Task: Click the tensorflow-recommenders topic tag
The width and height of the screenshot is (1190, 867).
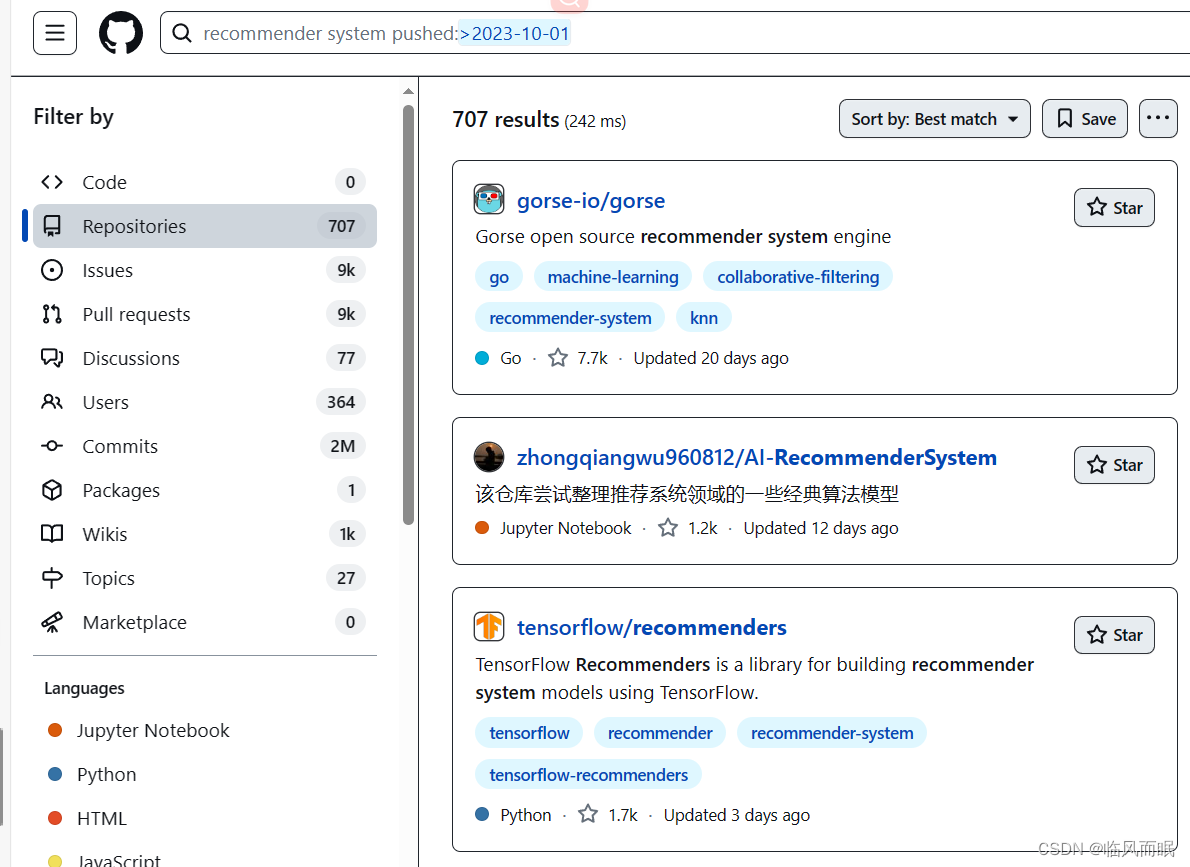Action: click(x=588, y=775)
